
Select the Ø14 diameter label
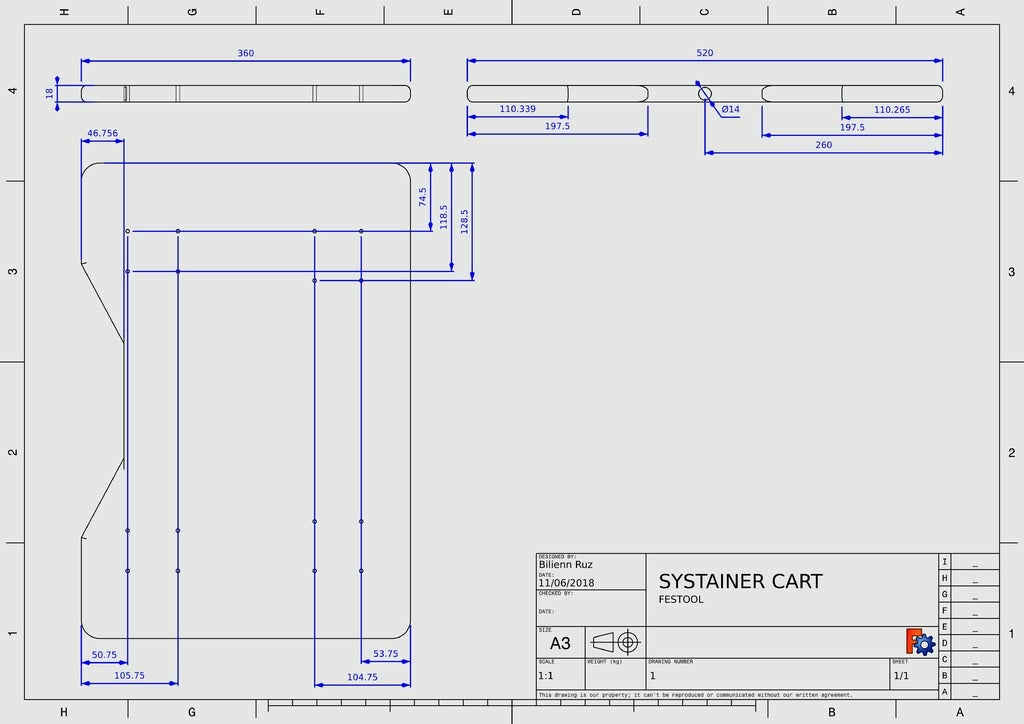pos(730,110)
